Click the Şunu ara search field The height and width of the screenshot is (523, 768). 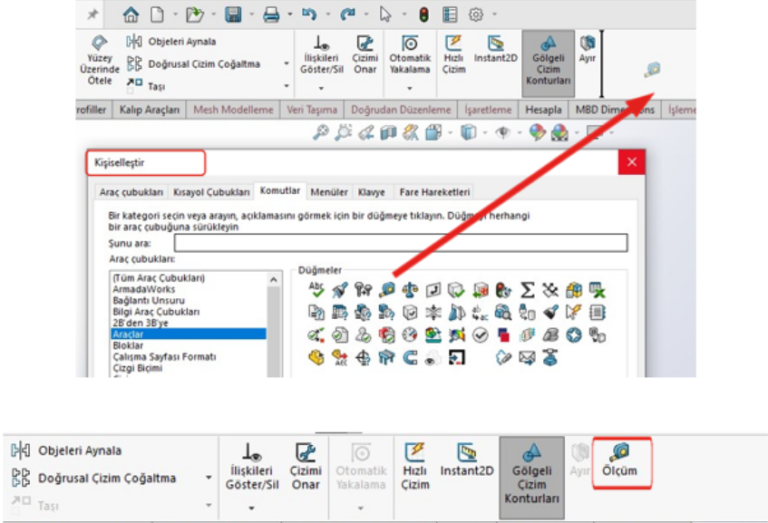pos(400,242)
